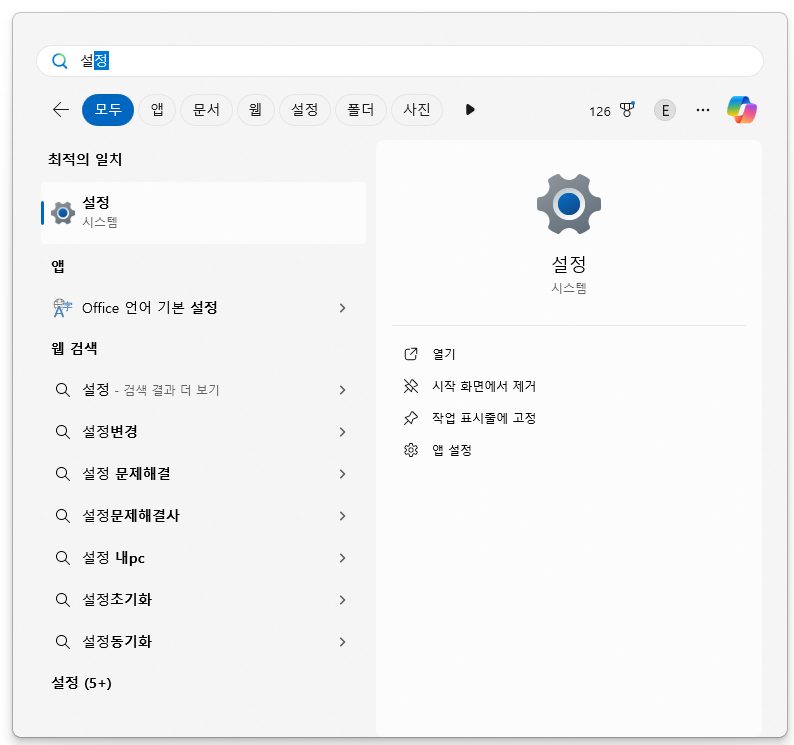The width and height of the screenshot is (794, 745).
Task: Click the pin icon beside 작업 표시줄에 고정
Action: [411, 418]
